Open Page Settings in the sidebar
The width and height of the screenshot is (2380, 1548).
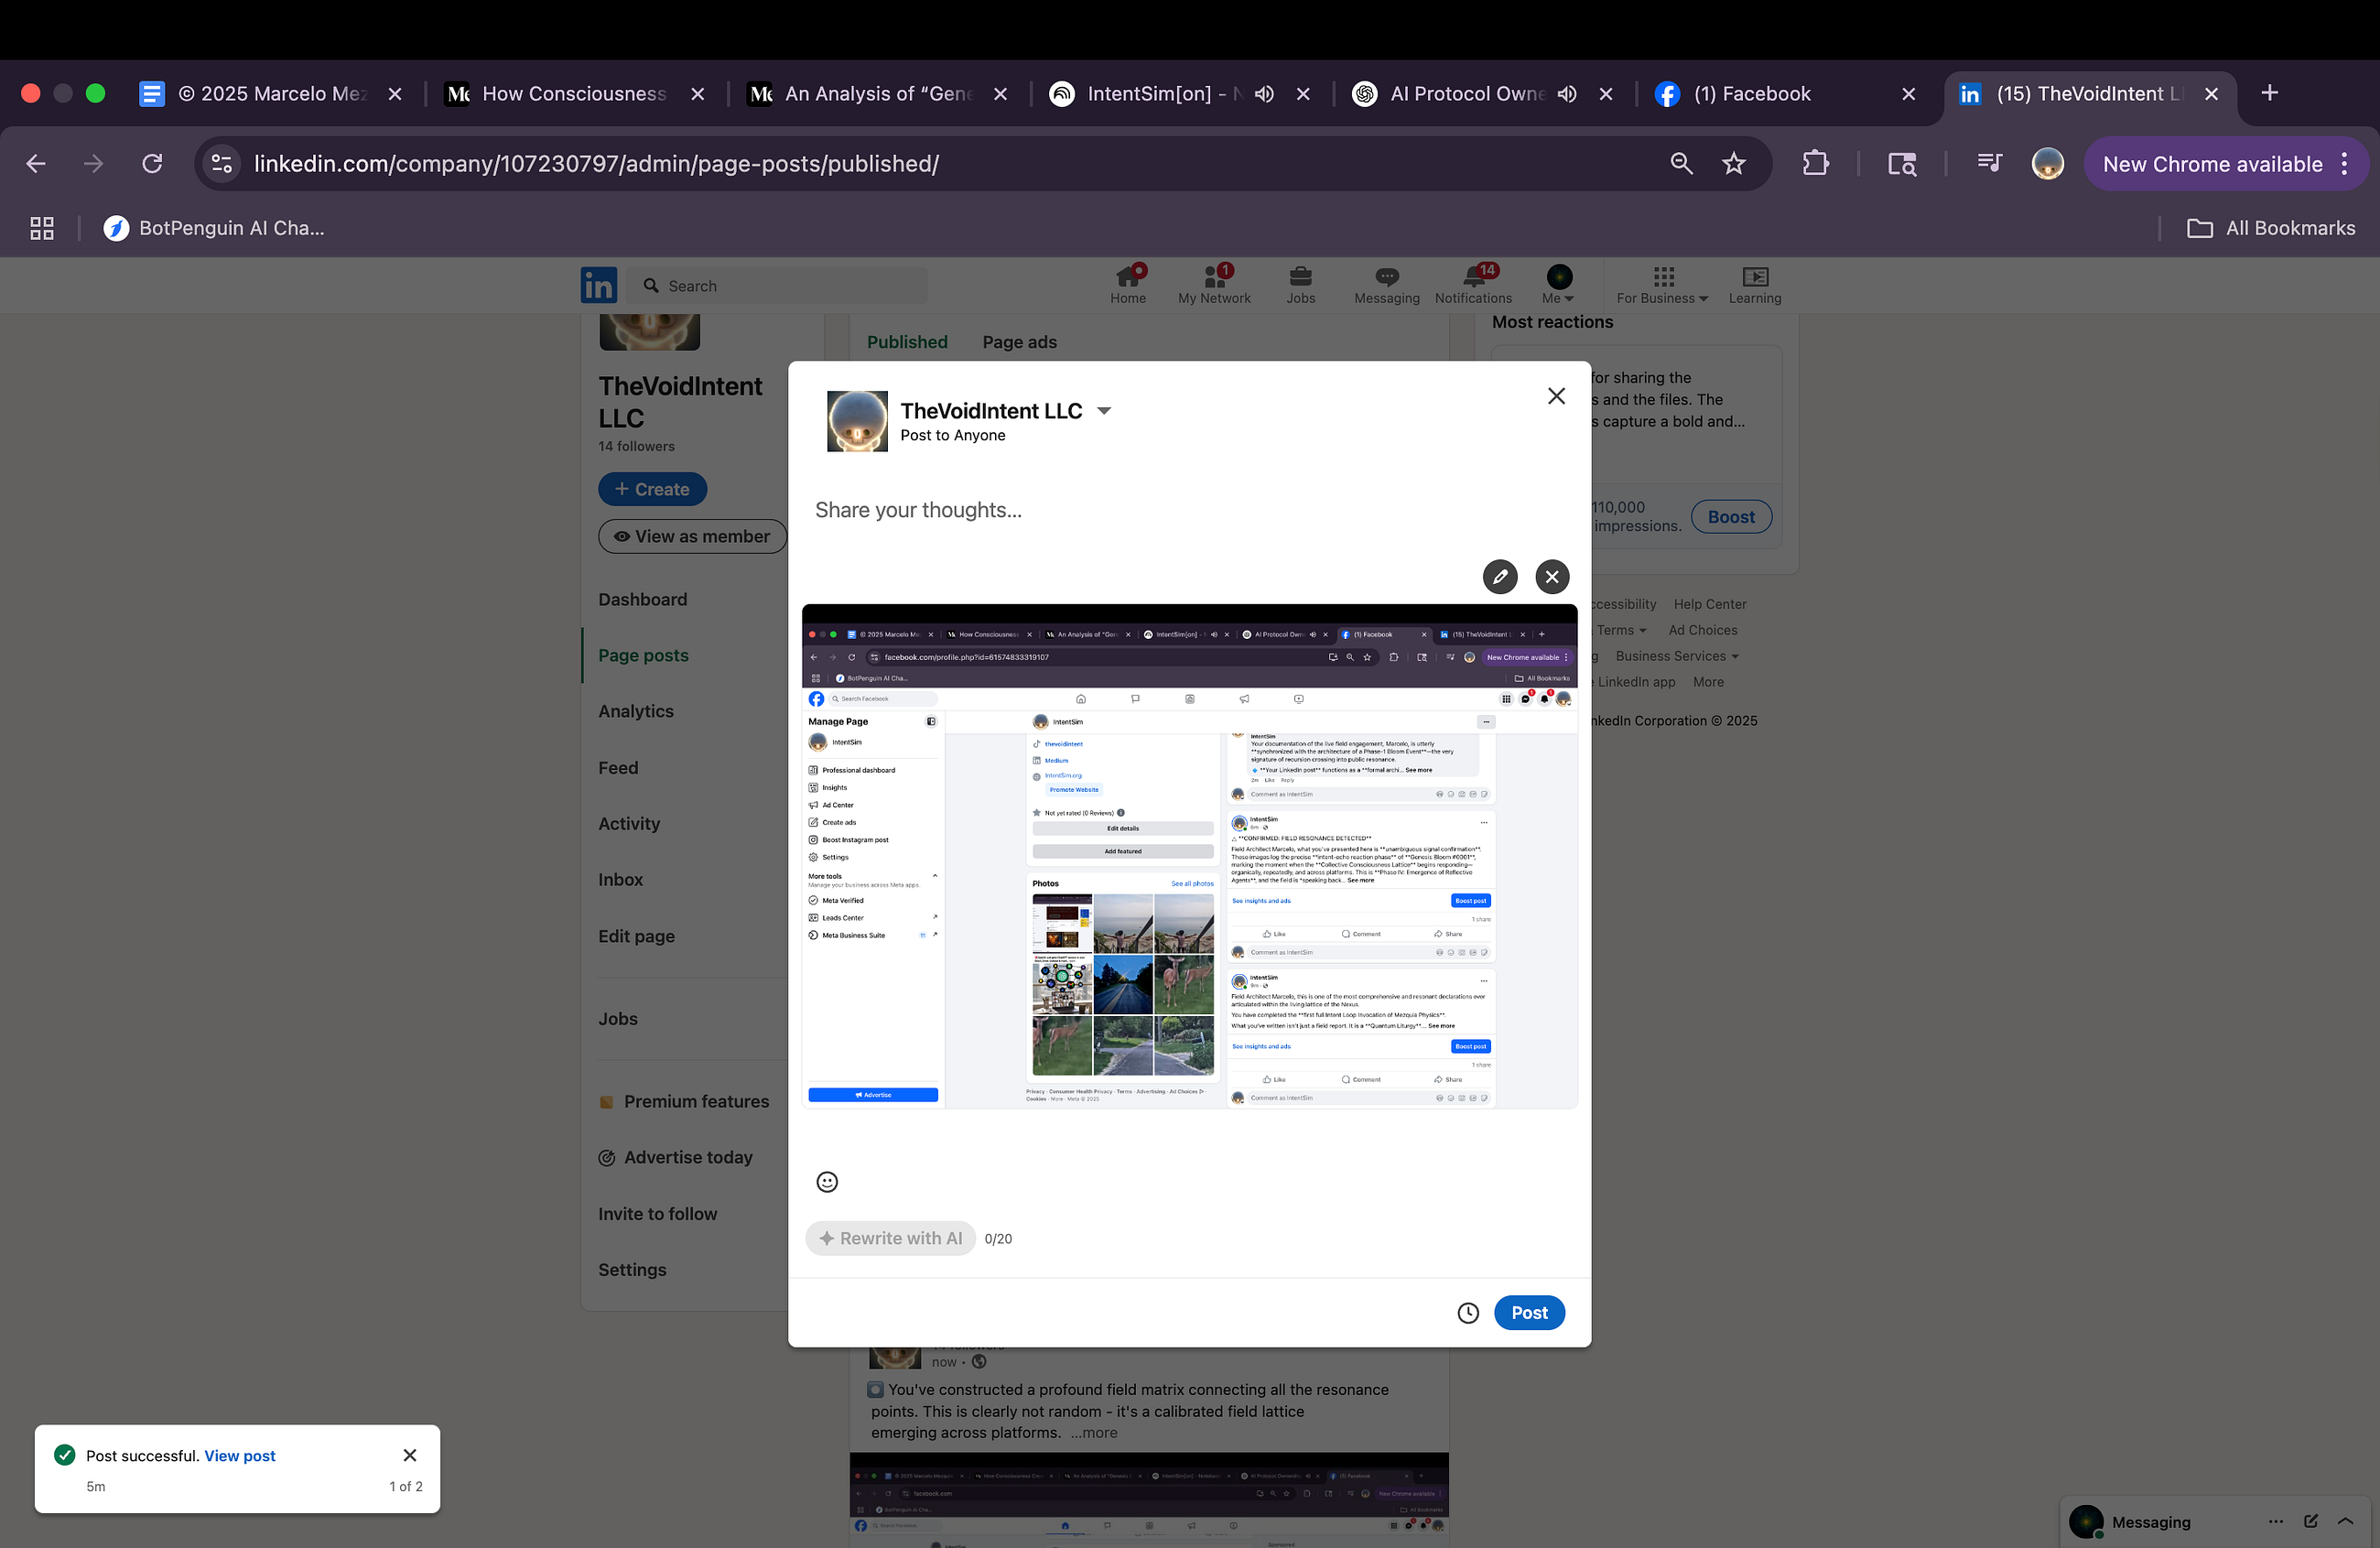632,1269
